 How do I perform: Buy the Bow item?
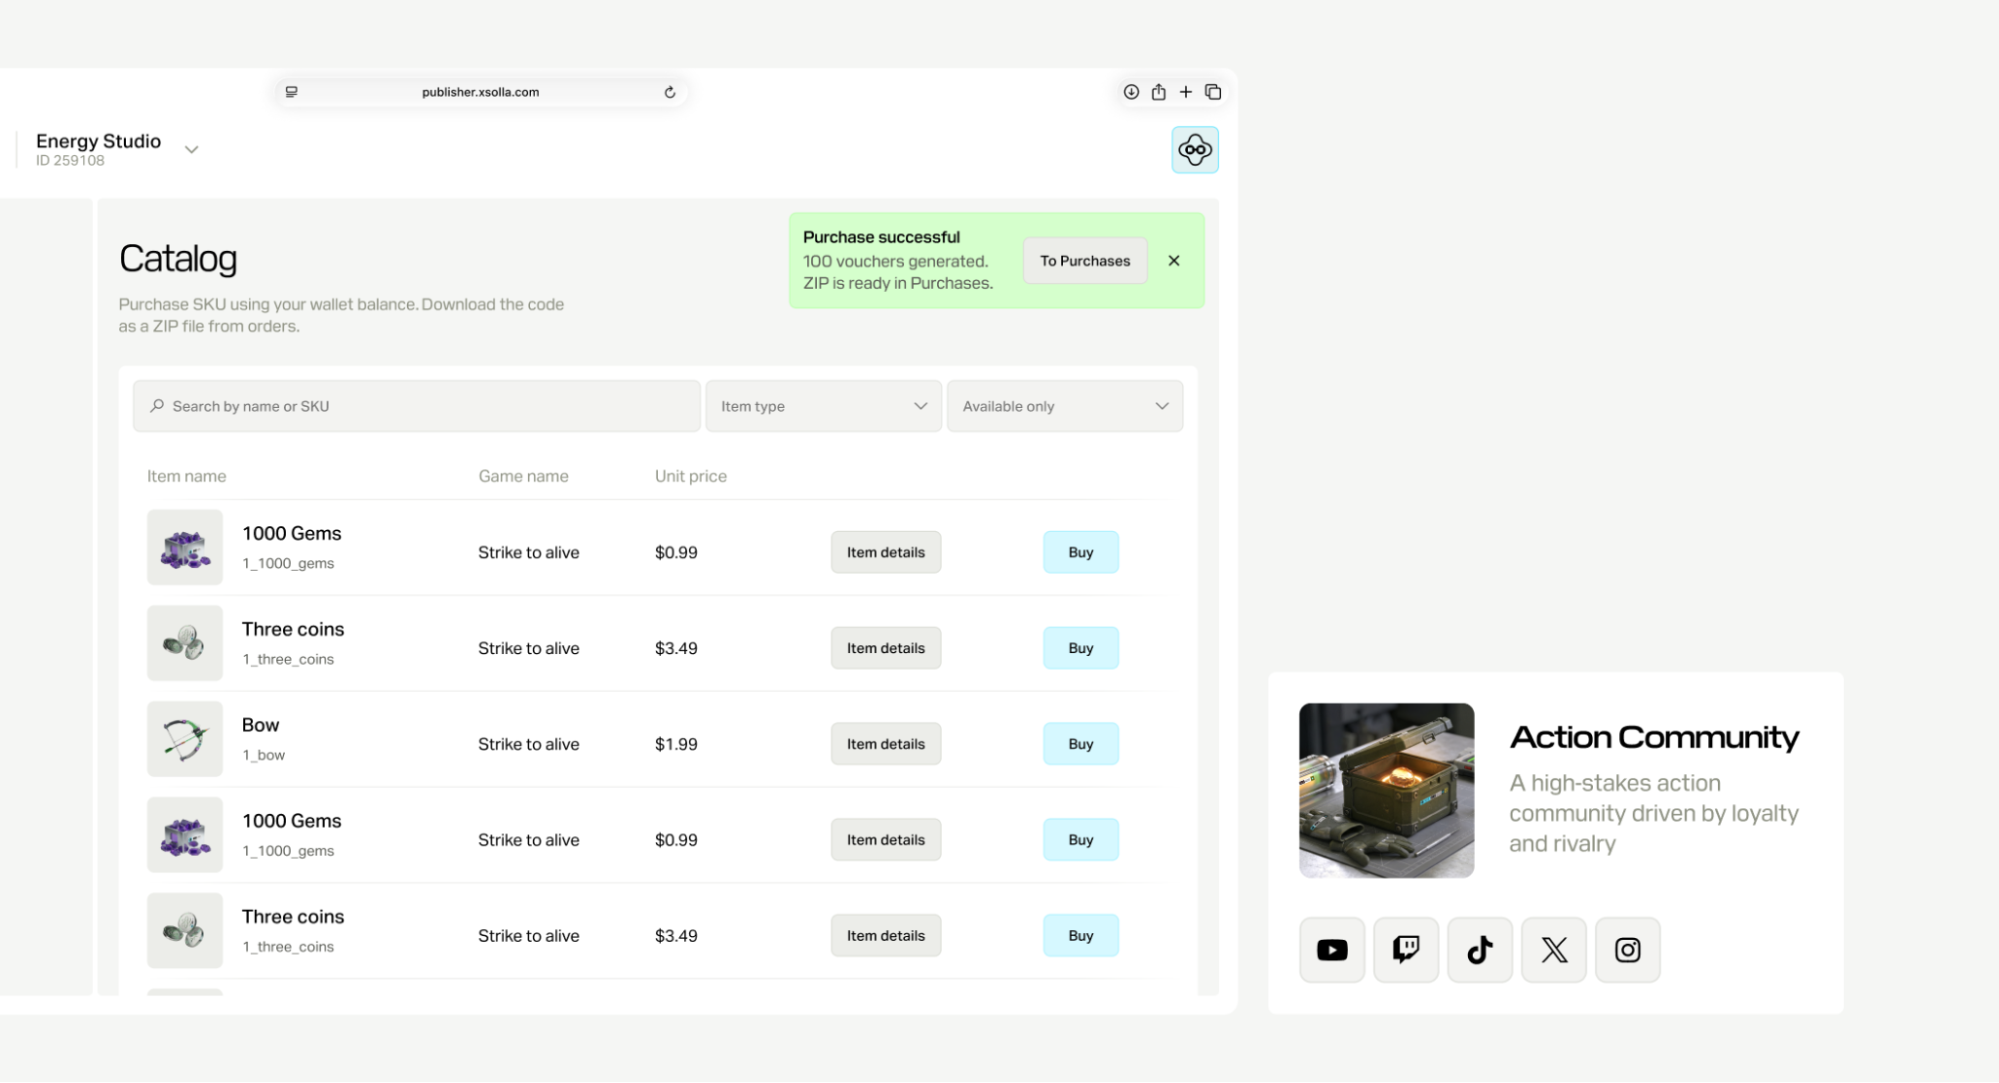(1081, 744)
